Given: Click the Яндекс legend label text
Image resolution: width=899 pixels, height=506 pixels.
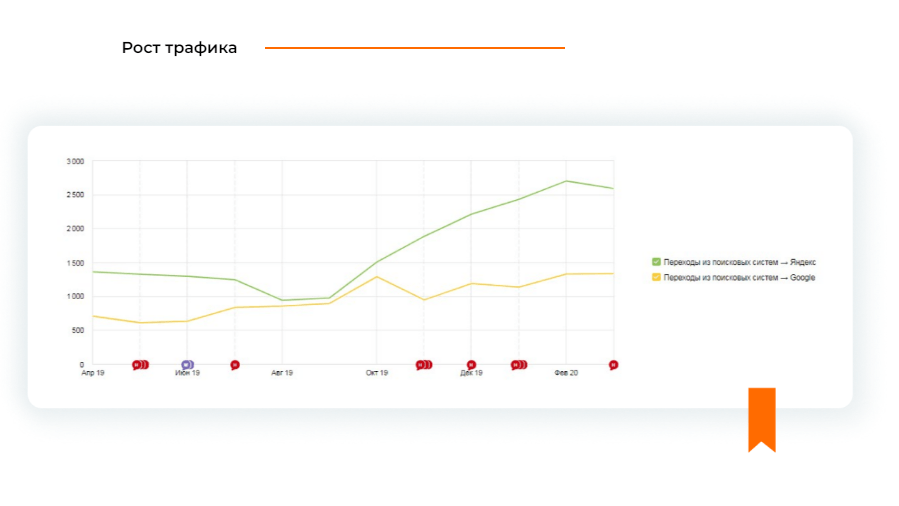Looking at the screenshot, I should click(740, 262).
